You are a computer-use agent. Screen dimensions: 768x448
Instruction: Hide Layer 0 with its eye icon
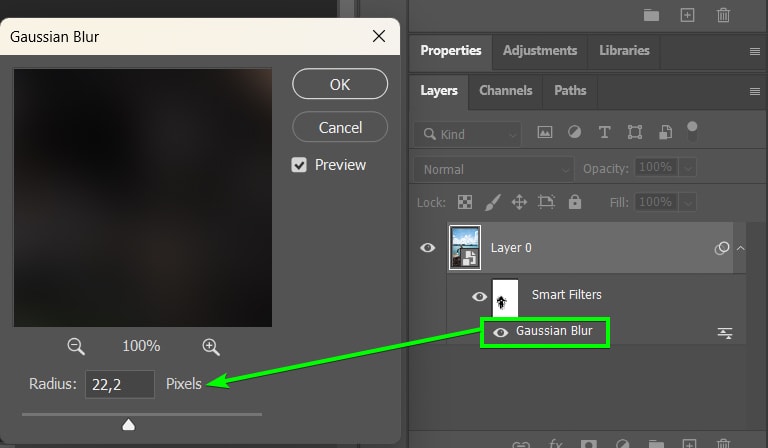428,248
